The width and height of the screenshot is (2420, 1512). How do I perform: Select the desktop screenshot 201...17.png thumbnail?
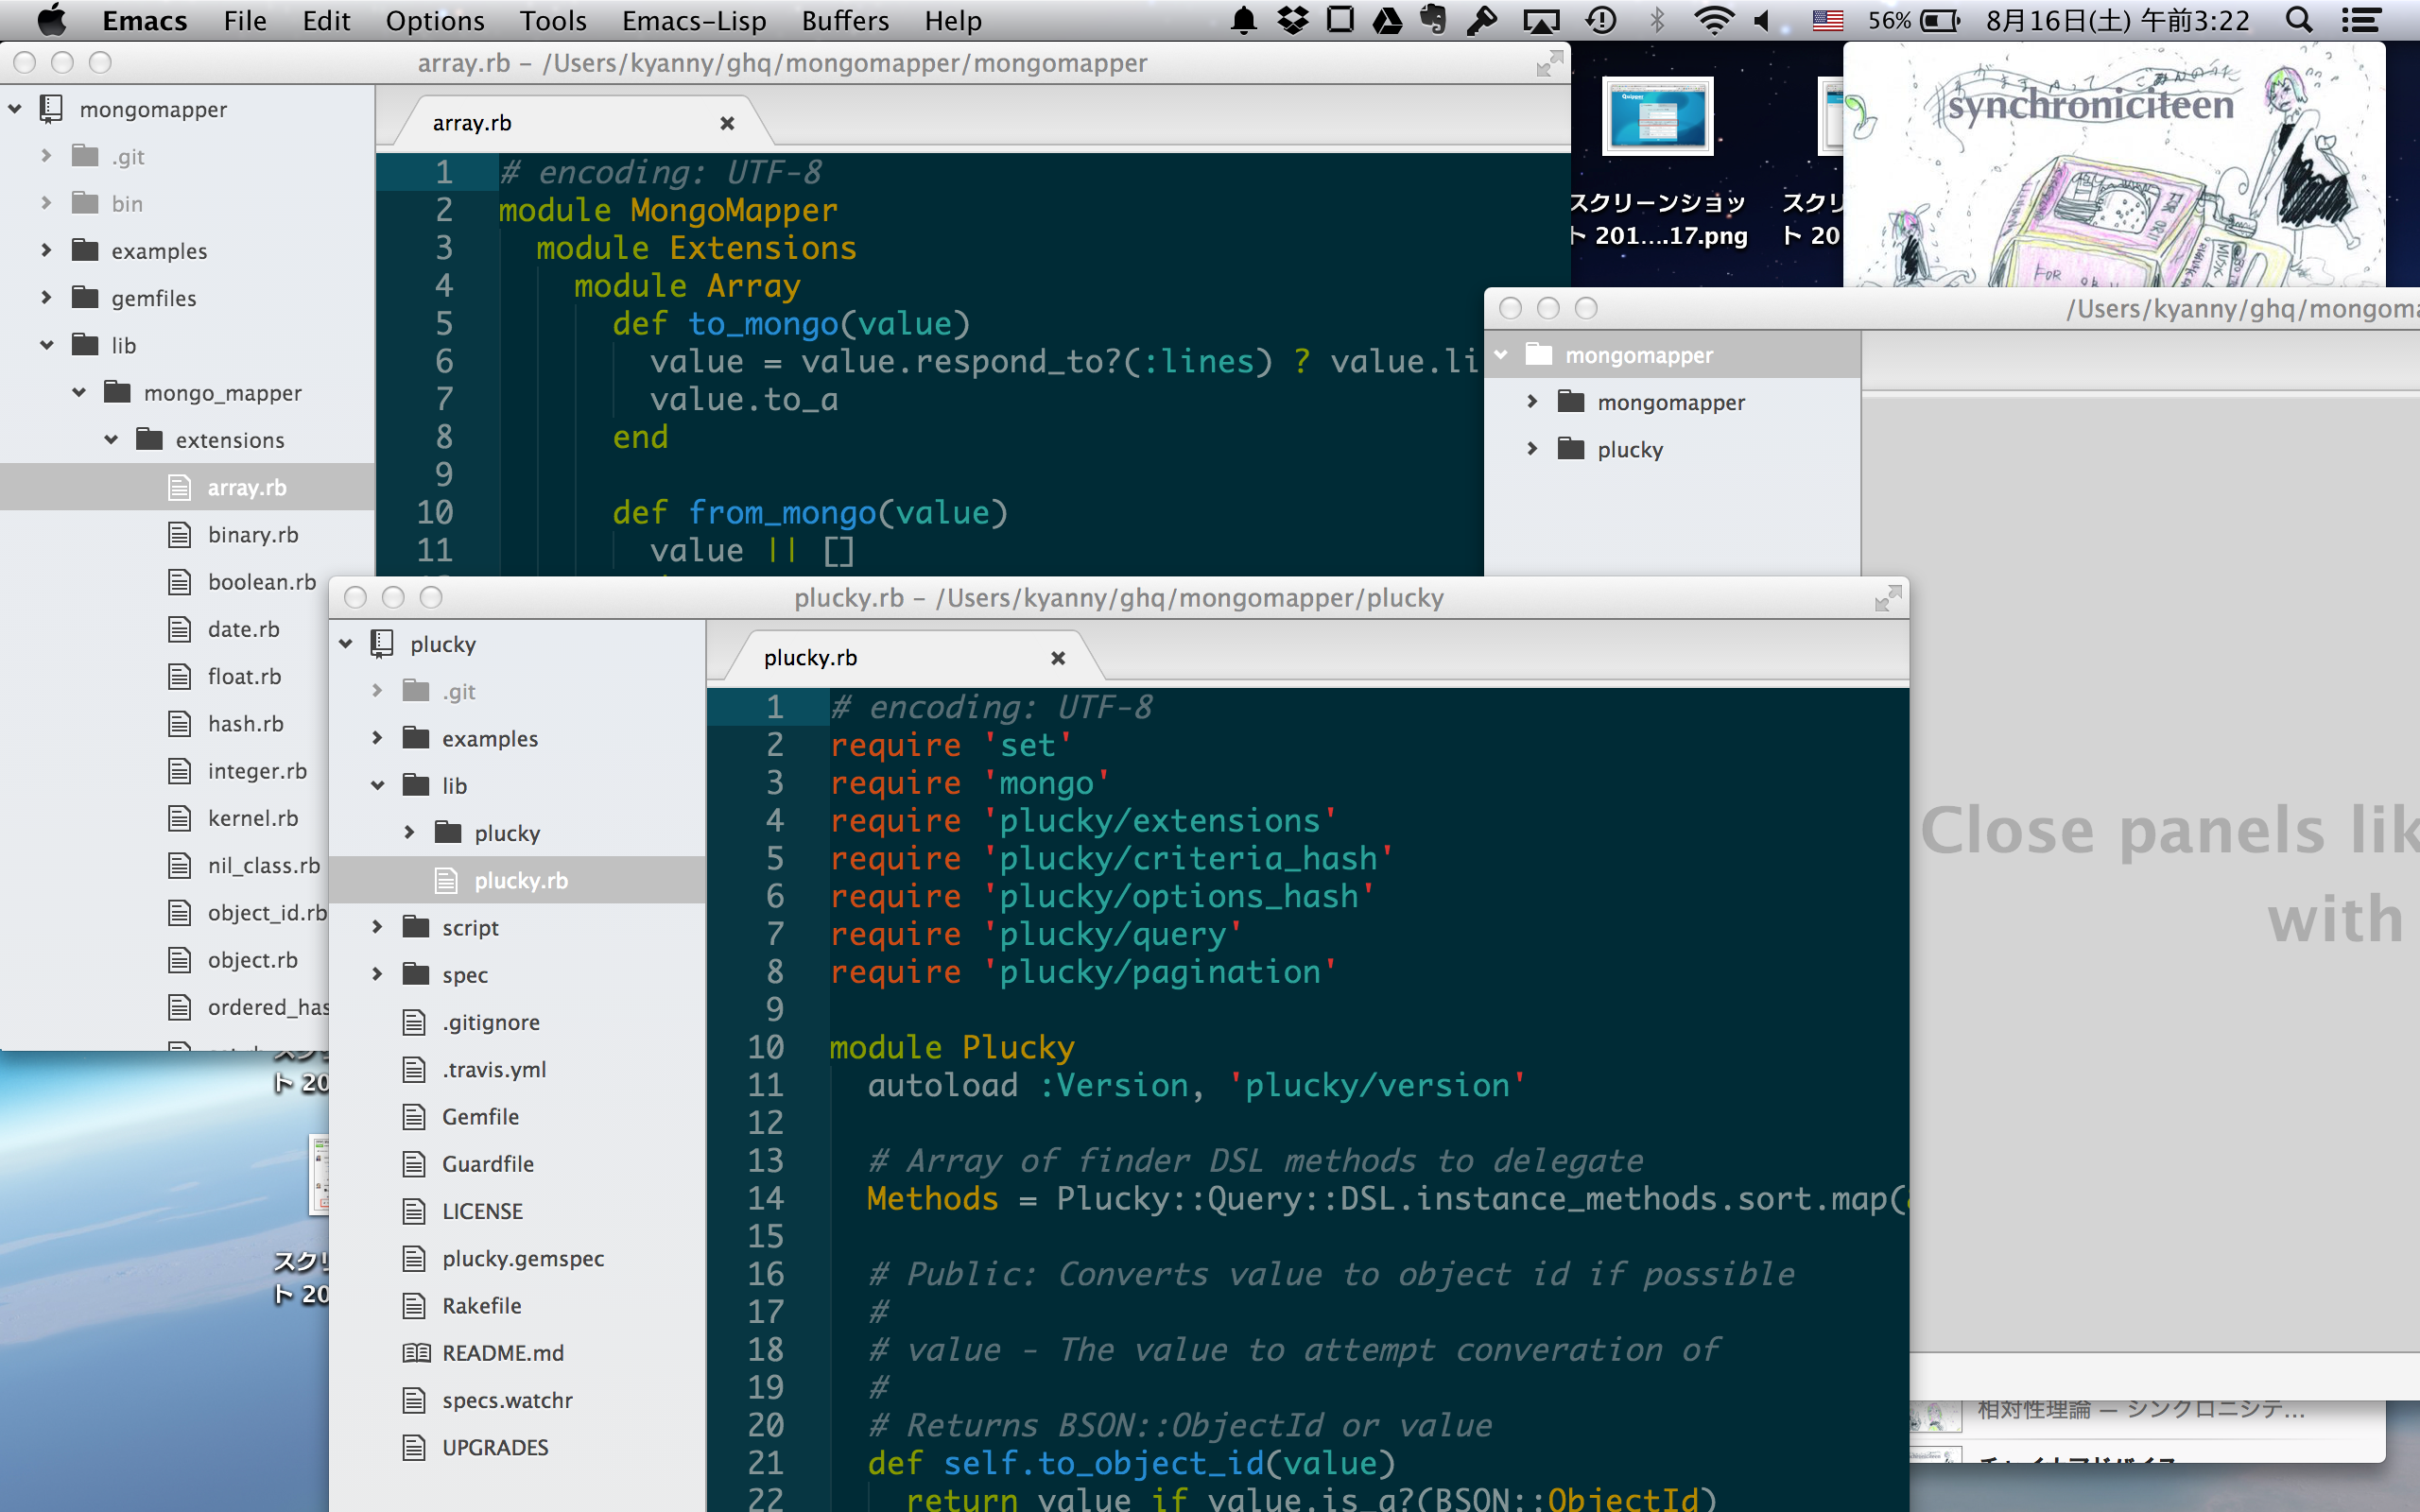tap(1657, 116)
